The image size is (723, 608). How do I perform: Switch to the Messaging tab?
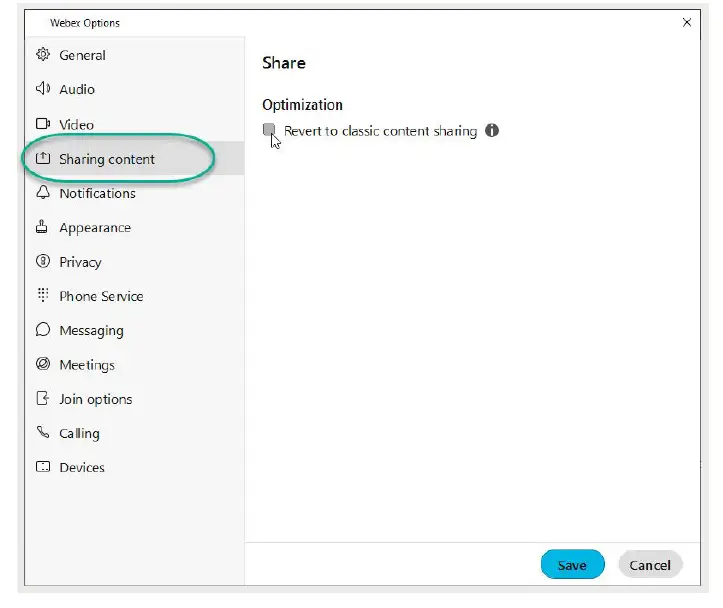point(134,330)
